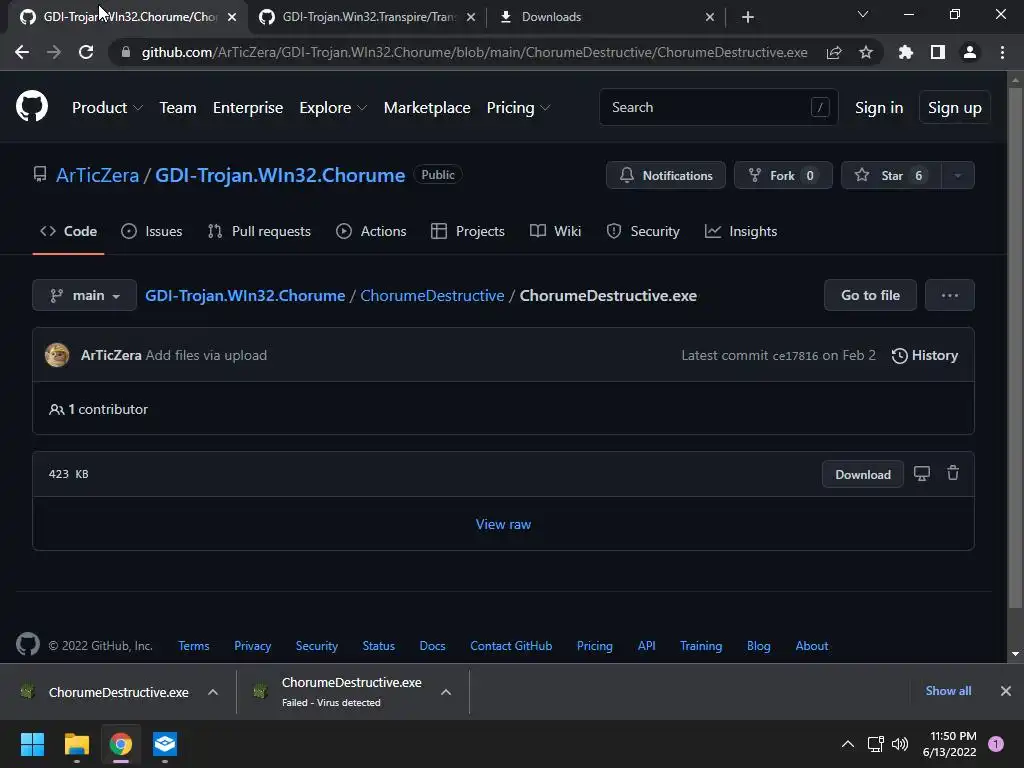Expand options for failed ChorumeDestructive.exe download
Image resolution: width=1024 pixels, height=768 pixels.
tap(446, 692)
